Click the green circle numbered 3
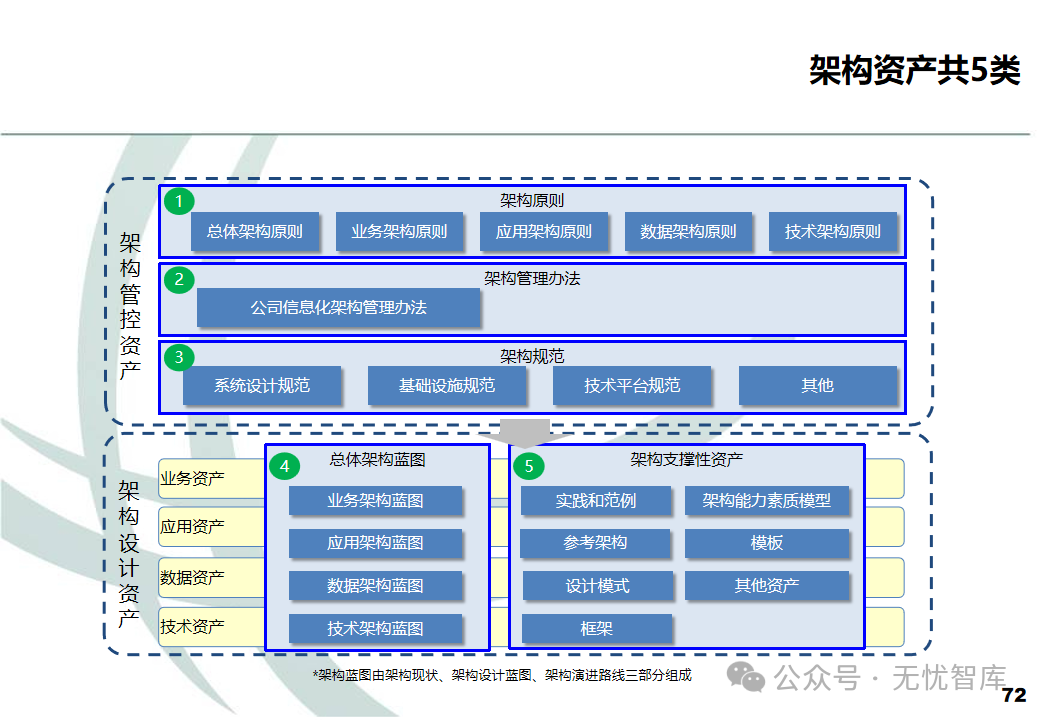 pyautogui.click(x=178, y=357)
